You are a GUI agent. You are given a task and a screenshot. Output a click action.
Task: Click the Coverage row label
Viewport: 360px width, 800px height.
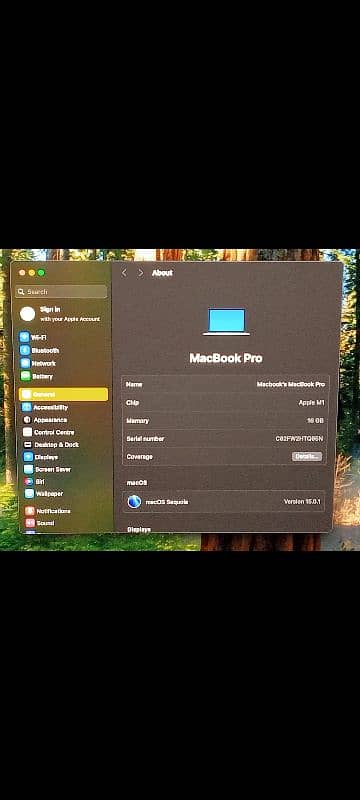[x=139, y=457]
